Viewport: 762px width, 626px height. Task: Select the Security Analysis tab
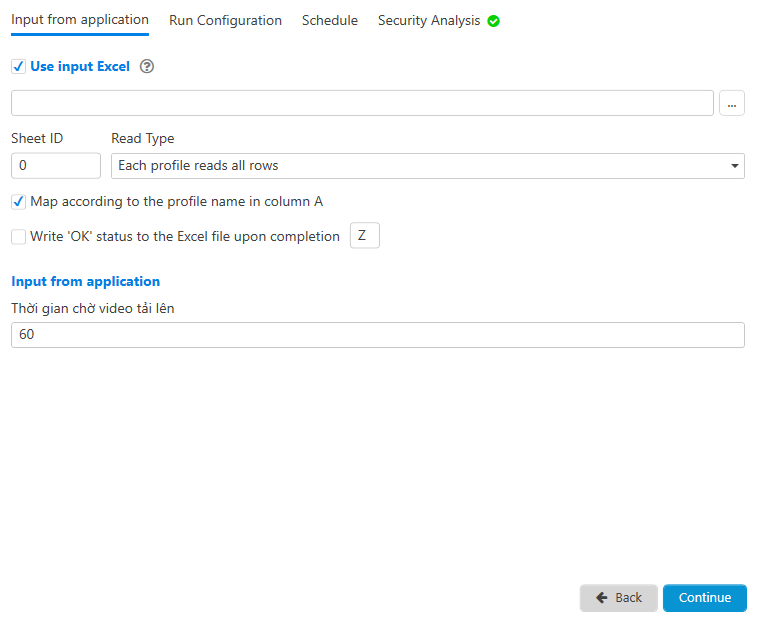(428, 20)
